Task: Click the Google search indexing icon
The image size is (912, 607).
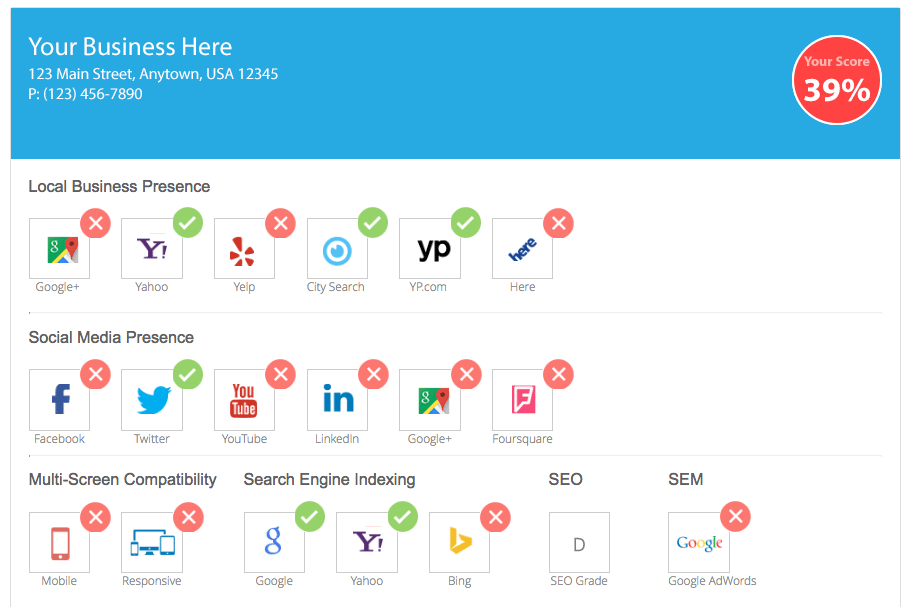Action: click(274, 543)
